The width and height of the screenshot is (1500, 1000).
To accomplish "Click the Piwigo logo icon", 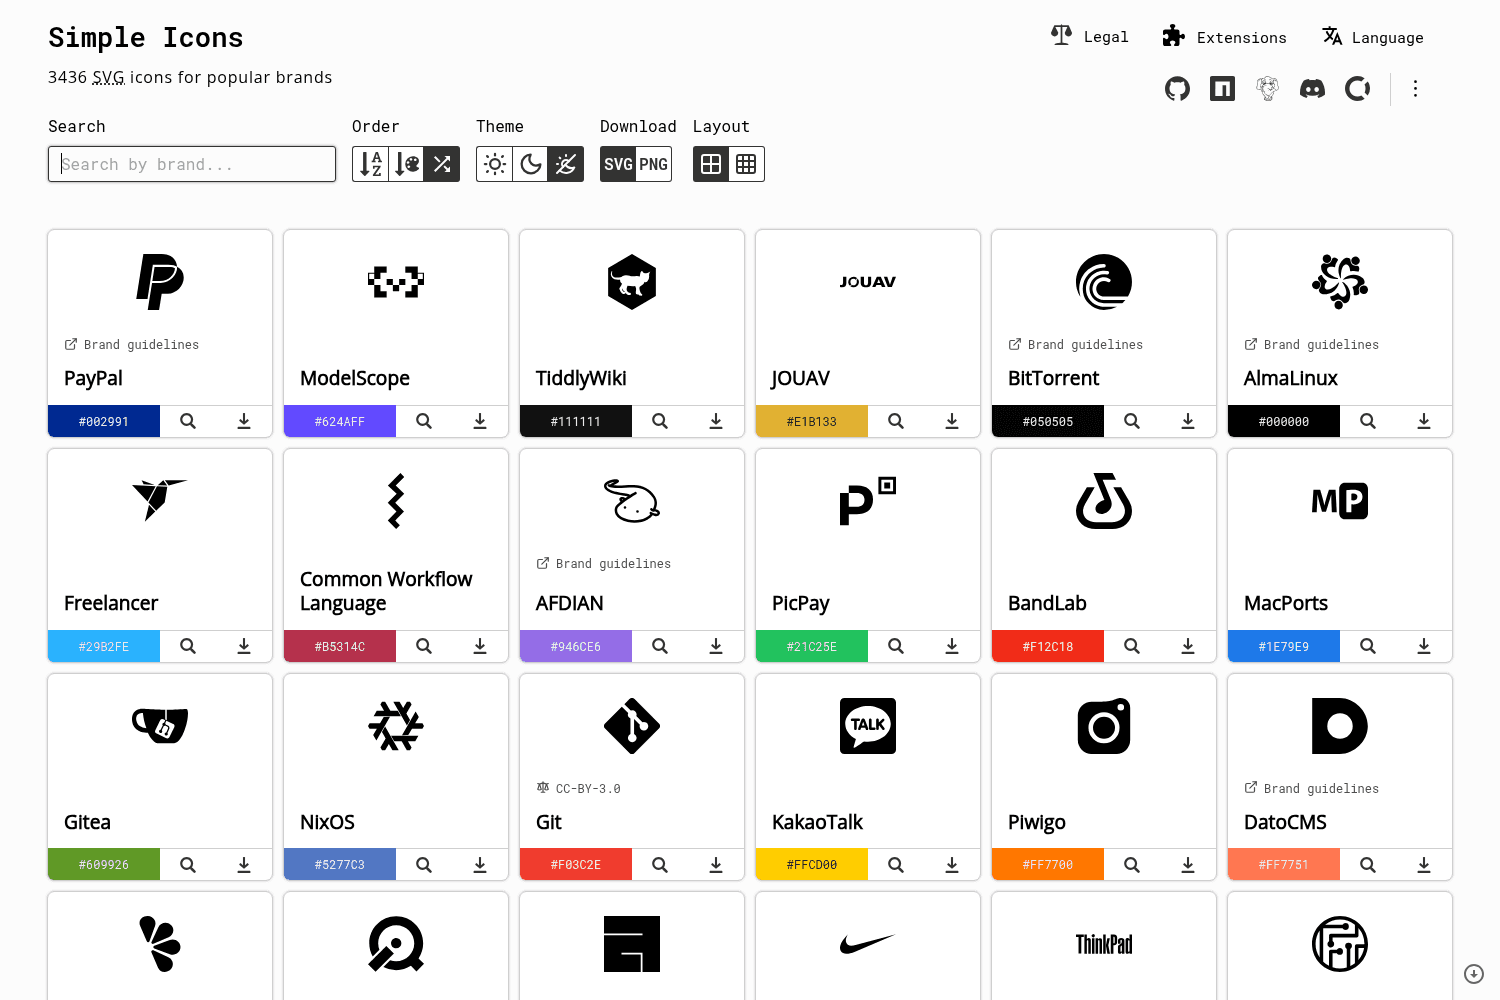I will coord(1104,726).
